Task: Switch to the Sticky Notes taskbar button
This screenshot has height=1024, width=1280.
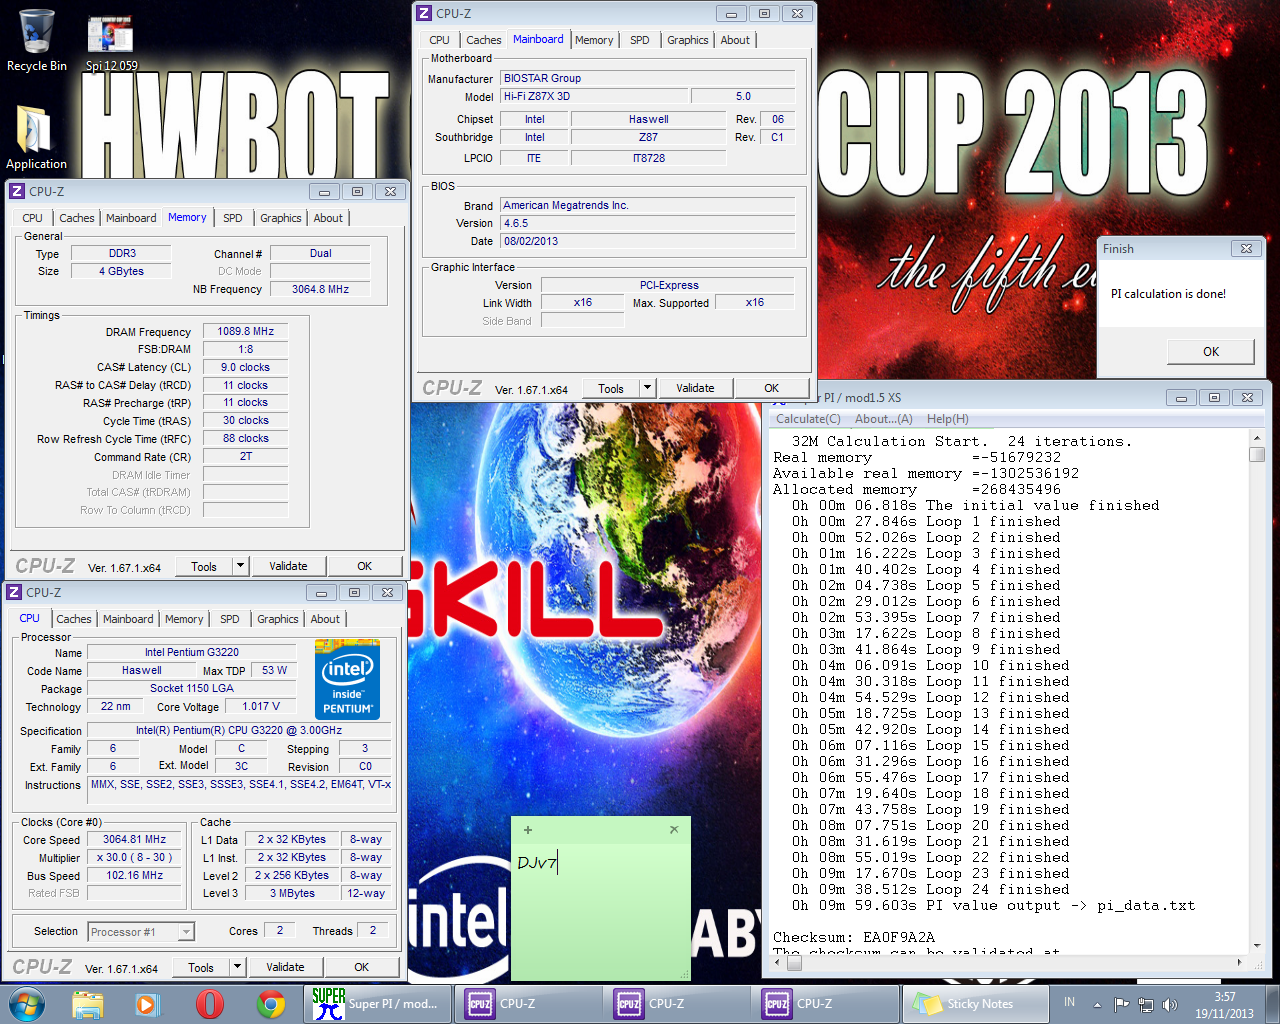Action: [974, 1004]
